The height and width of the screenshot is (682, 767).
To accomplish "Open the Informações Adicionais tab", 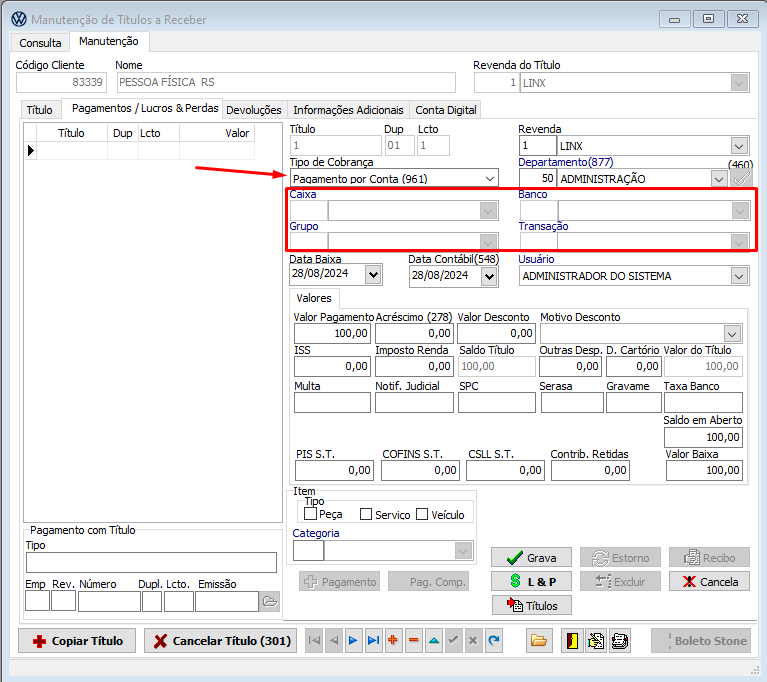I will pos(348,110).
